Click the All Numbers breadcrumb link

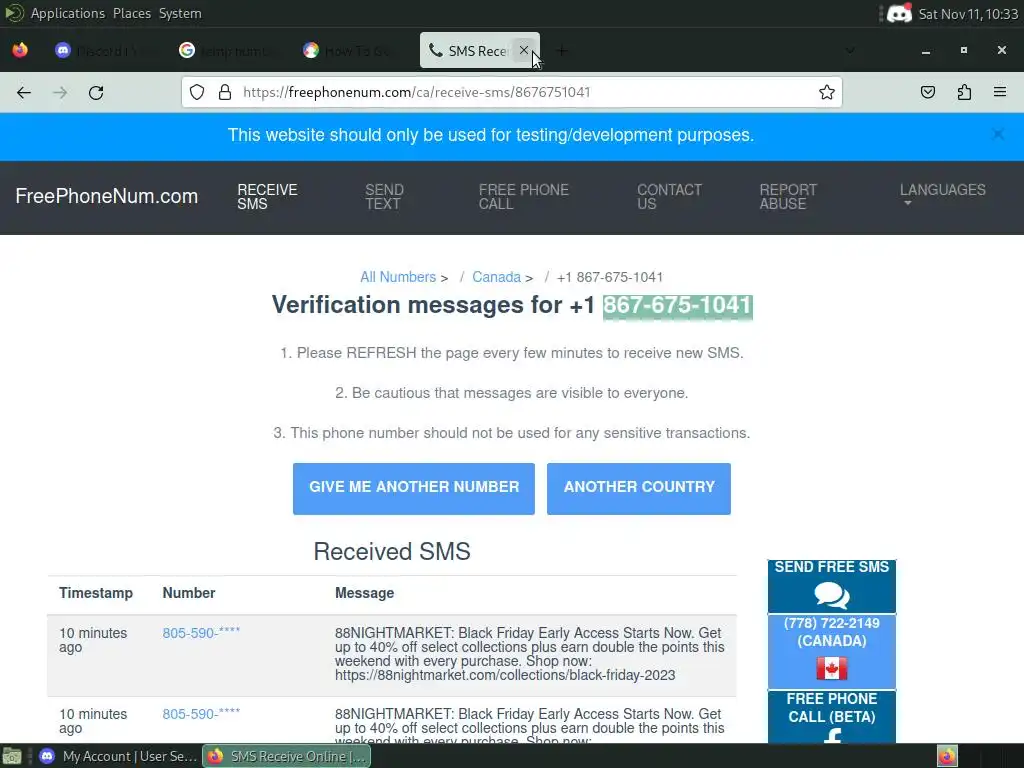(398, 277)
